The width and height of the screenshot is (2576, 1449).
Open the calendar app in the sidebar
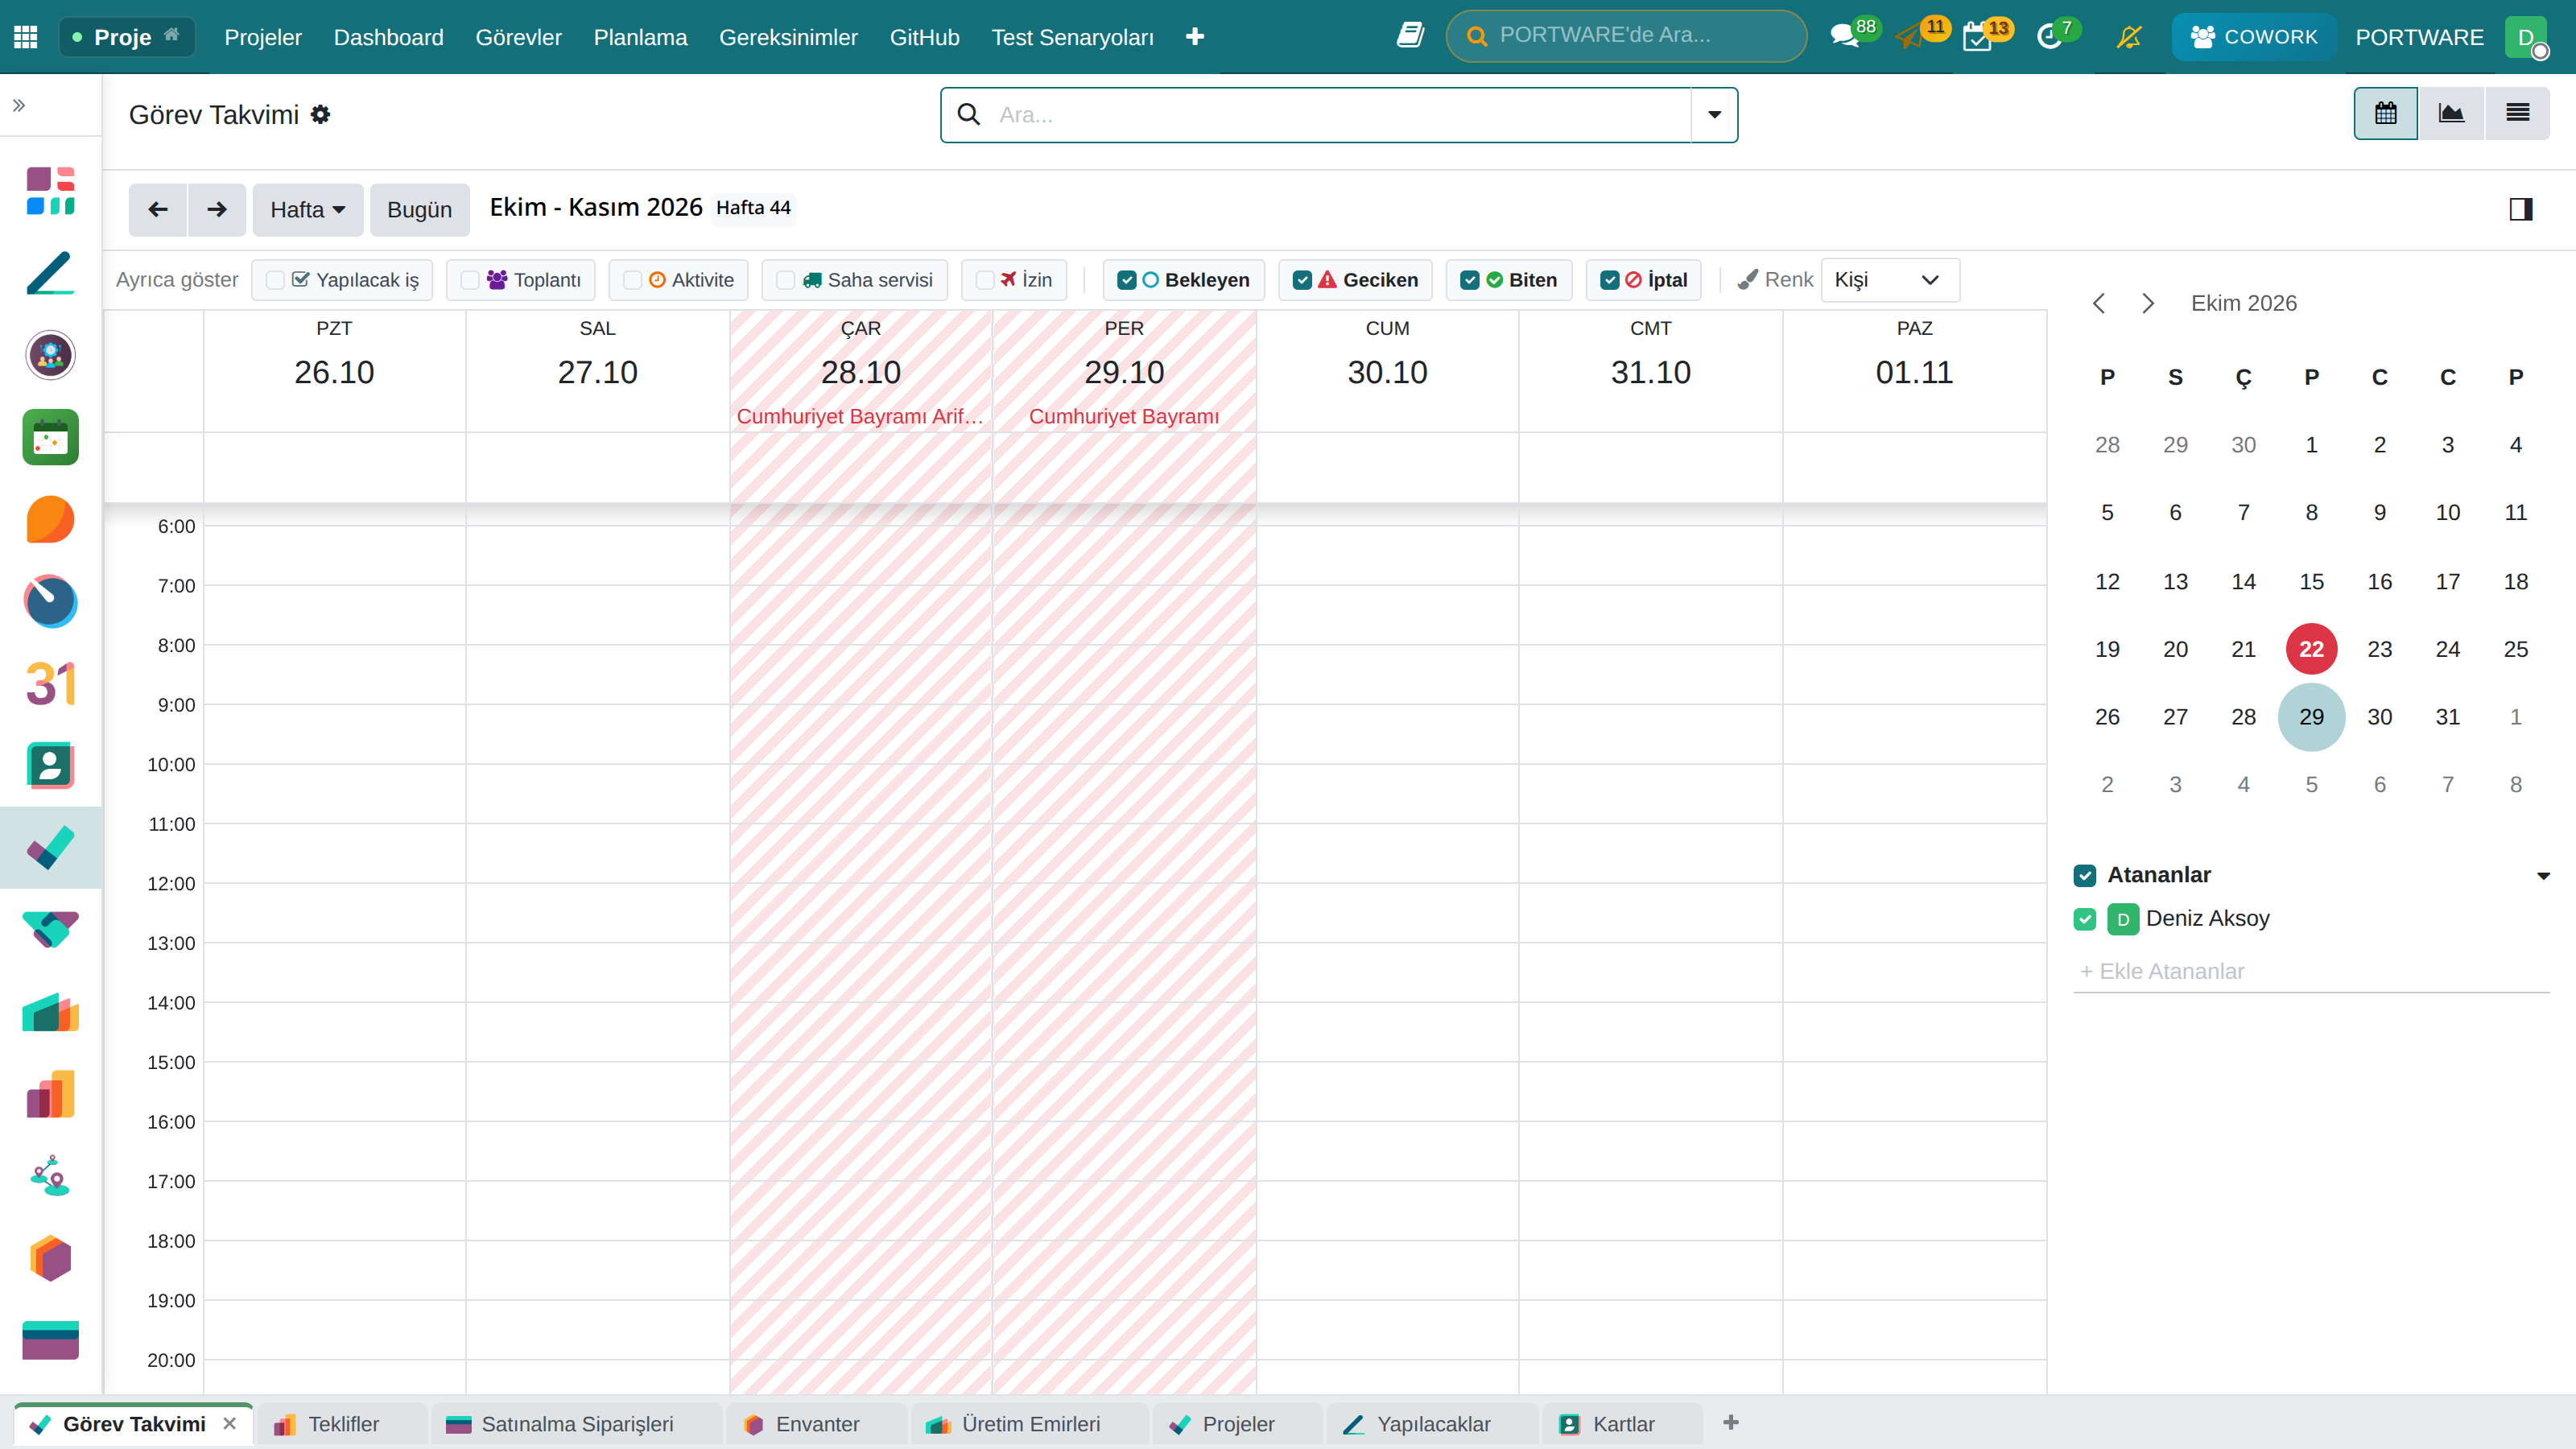[50, 437]
